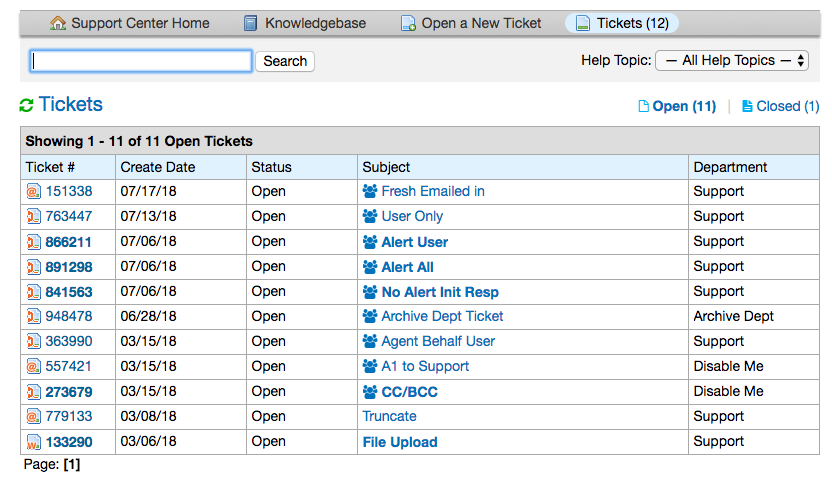This screenshot has height=487, width=832.
Task: Click the collaborators icon next to Alert User
Action: 370,242
